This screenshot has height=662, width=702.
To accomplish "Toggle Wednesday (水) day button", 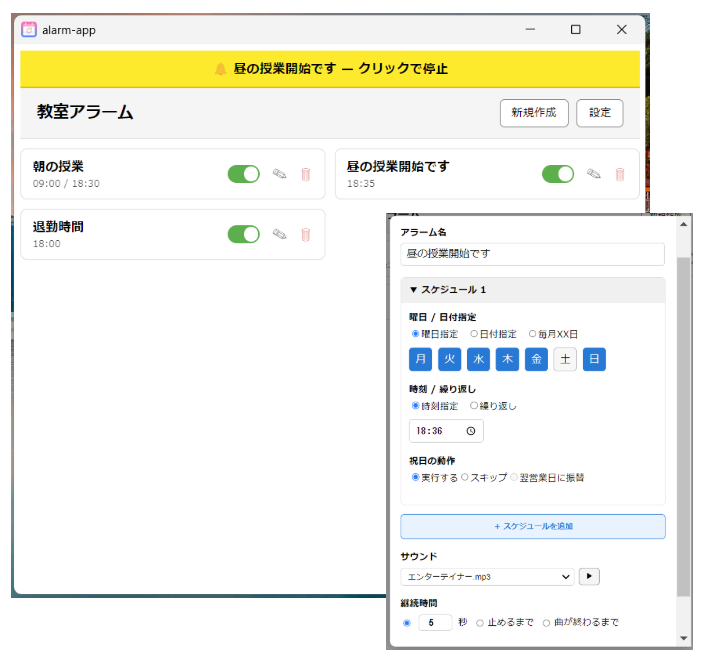I will [x=479, y=359].
